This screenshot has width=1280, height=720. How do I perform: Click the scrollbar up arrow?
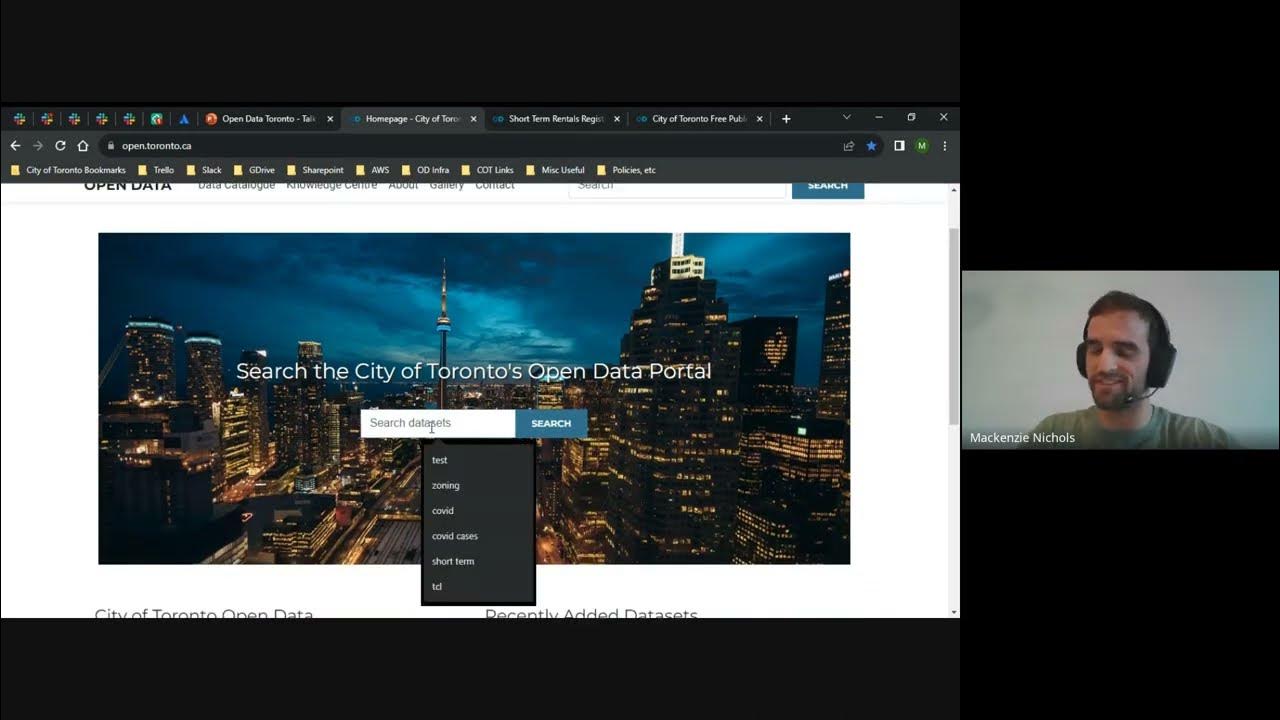[x=953, y=189]
